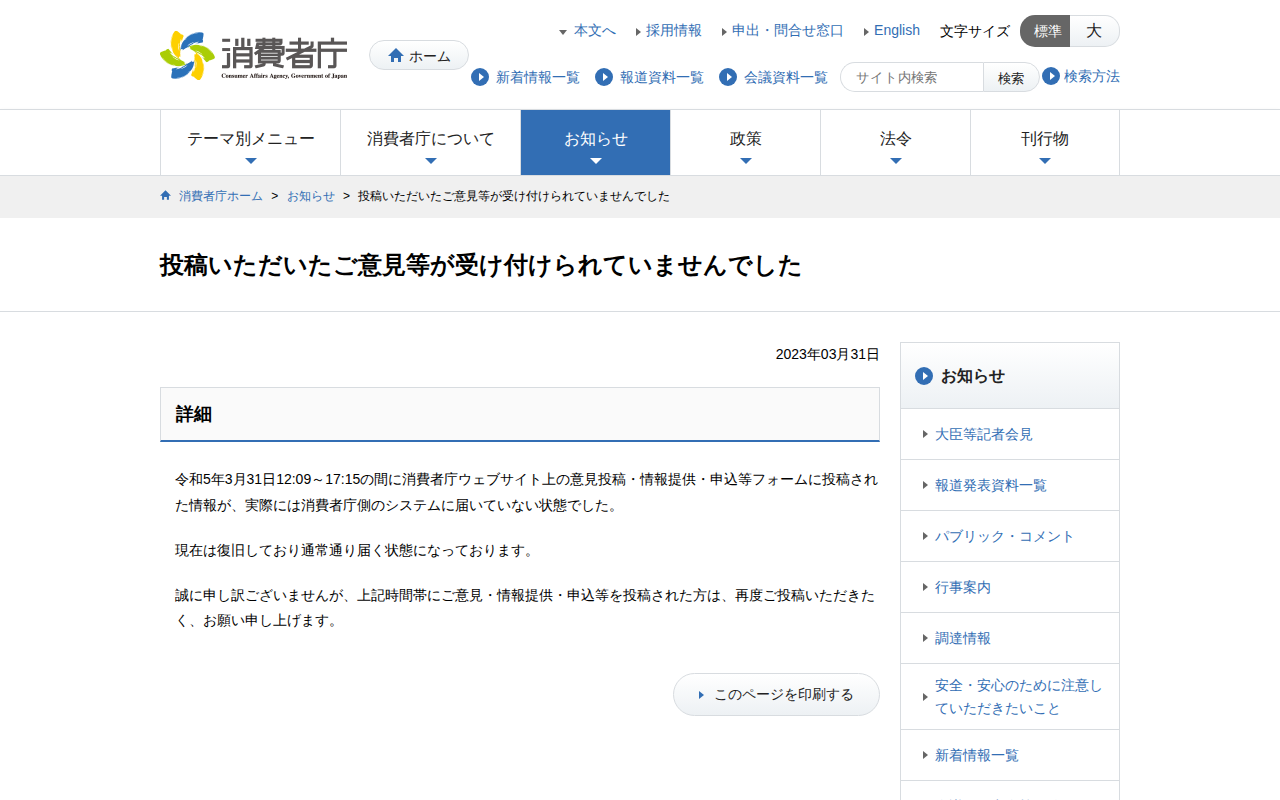Click the arrow icon beside 報道資料一覧
Image resolution: width=1280 pixels, height=800 pixels.
[604, 77]
